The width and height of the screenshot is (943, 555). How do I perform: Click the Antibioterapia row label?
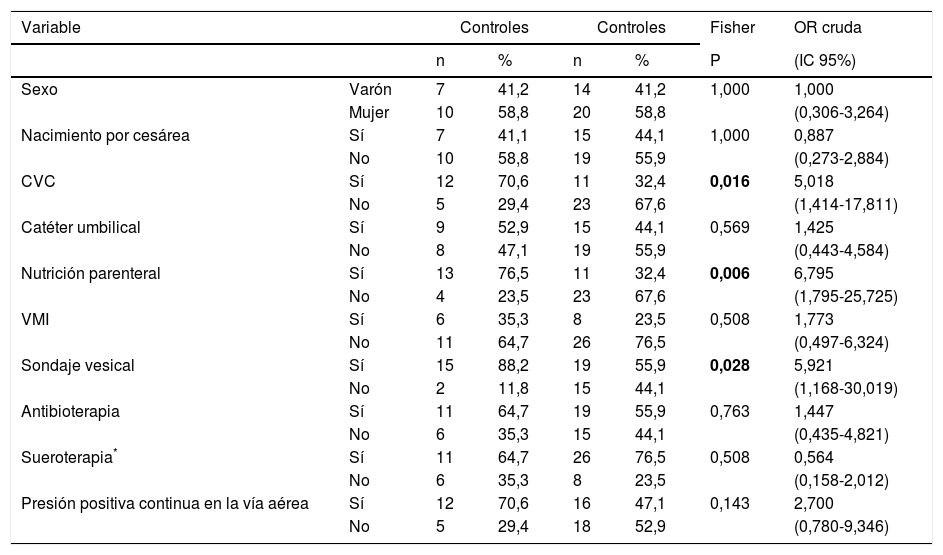pyautogui.click(x=69, y=411)
